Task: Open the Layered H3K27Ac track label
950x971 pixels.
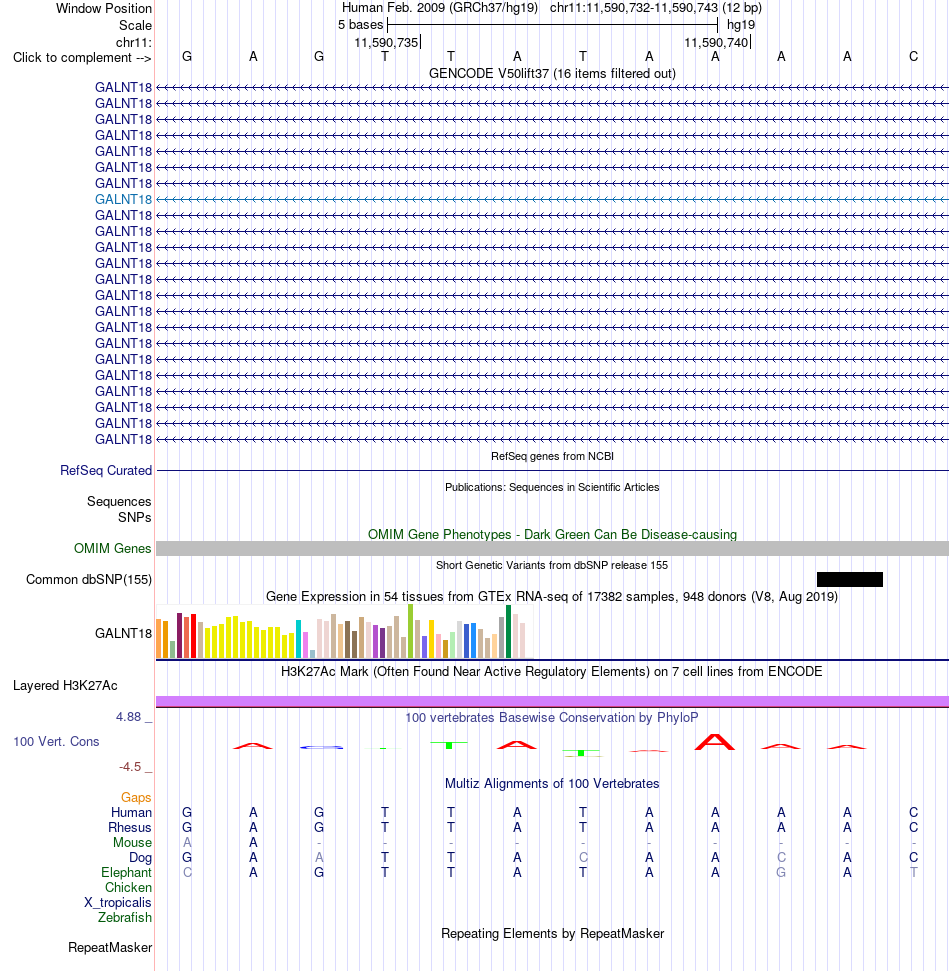Action: coord(65,686)
